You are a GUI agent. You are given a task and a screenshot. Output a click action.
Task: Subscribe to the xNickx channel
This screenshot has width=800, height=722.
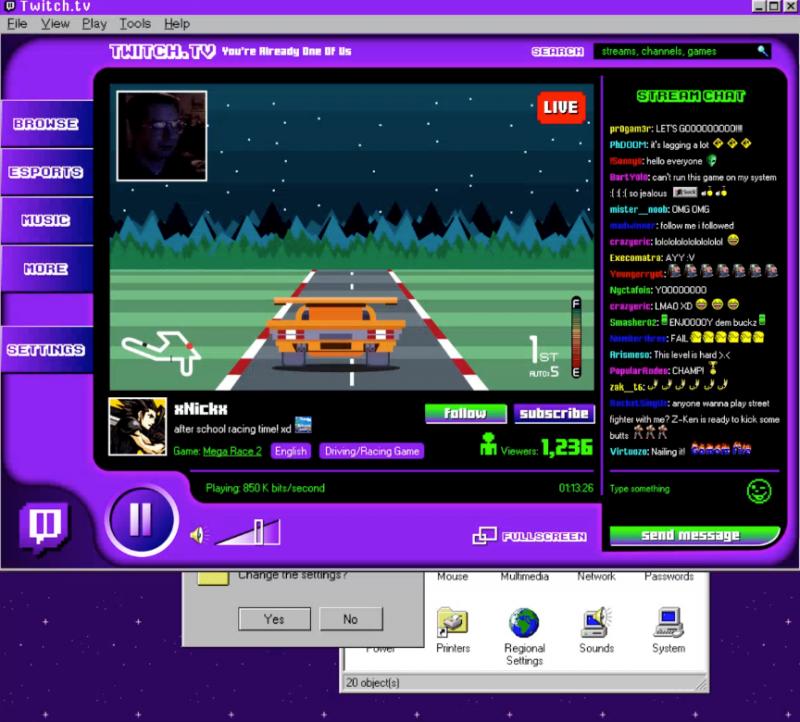554,413
